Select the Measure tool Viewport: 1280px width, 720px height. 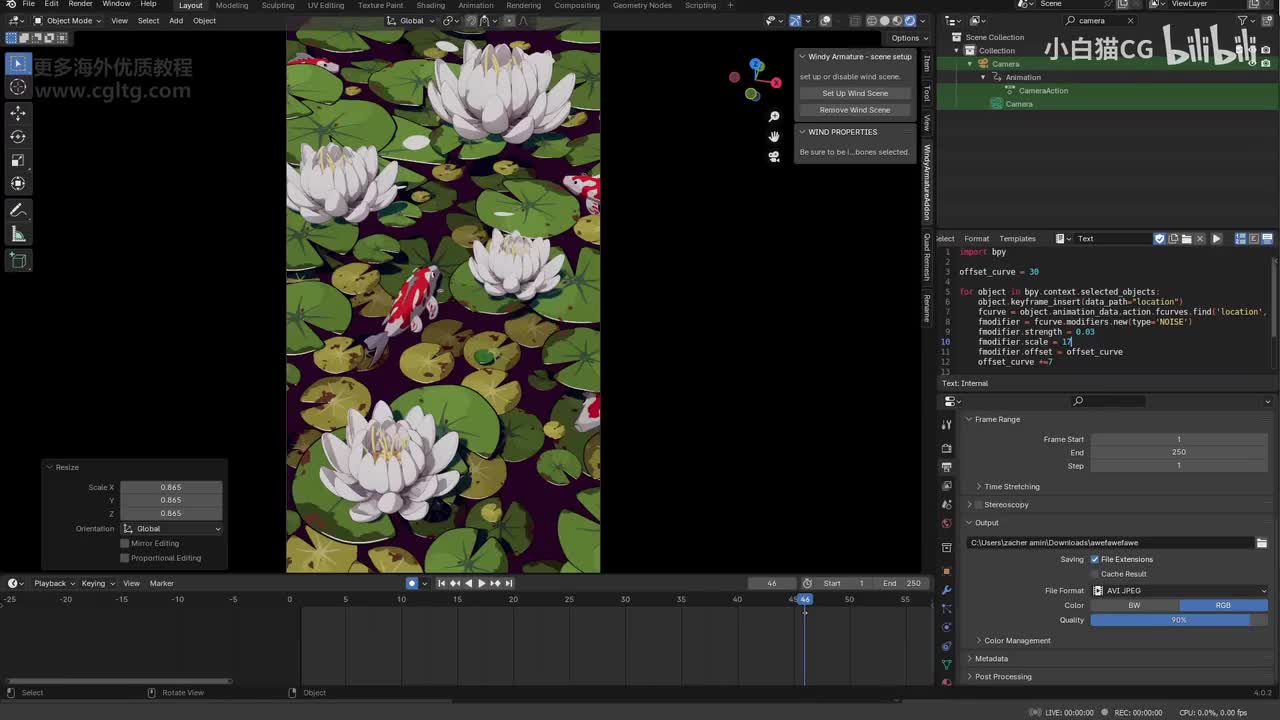click(18, 234)
